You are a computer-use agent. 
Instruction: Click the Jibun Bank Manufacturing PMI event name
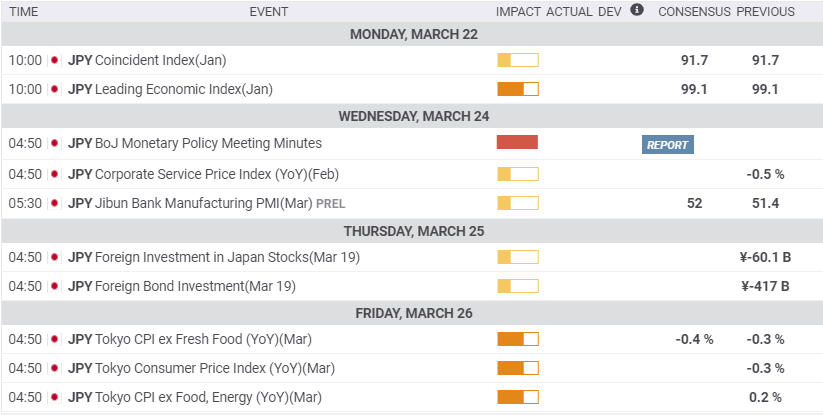pyautogui.click(x=203, y=203)
